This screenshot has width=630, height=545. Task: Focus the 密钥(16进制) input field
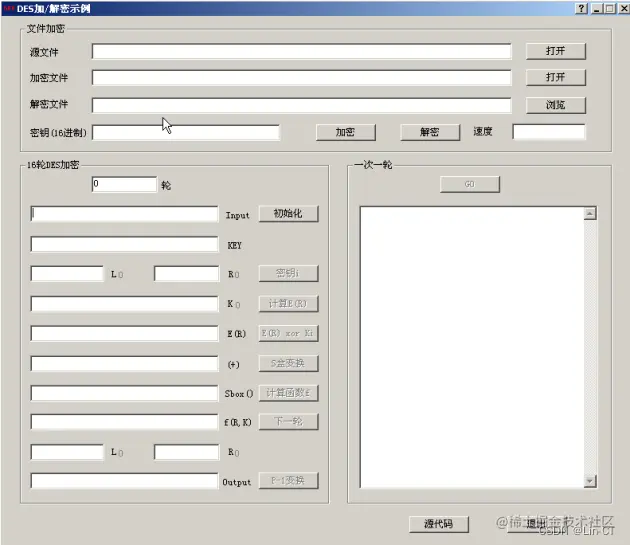(x=186, y=133)
